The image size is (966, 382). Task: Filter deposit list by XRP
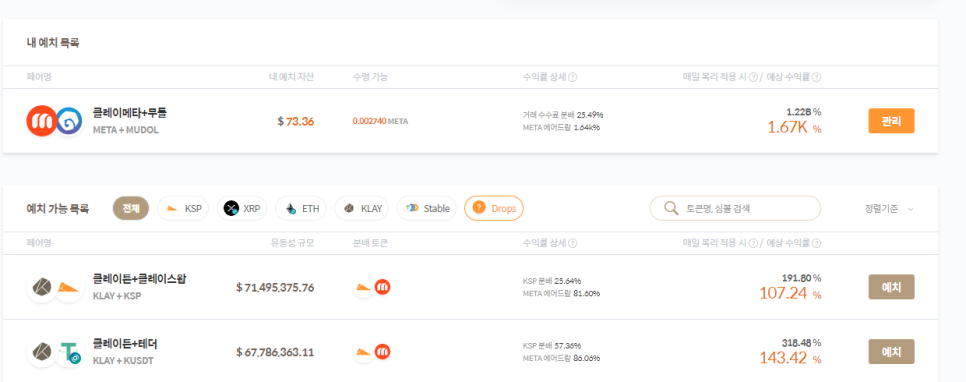pos(242,208)
